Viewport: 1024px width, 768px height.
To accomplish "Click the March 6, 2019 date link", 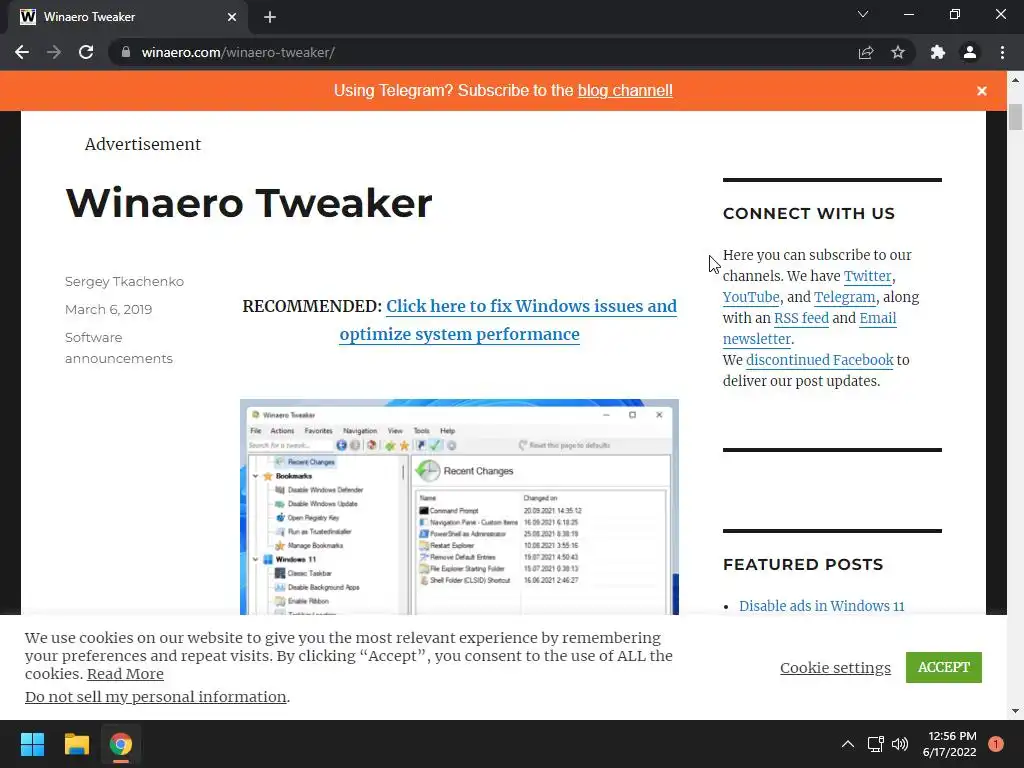I will point(108,310).
